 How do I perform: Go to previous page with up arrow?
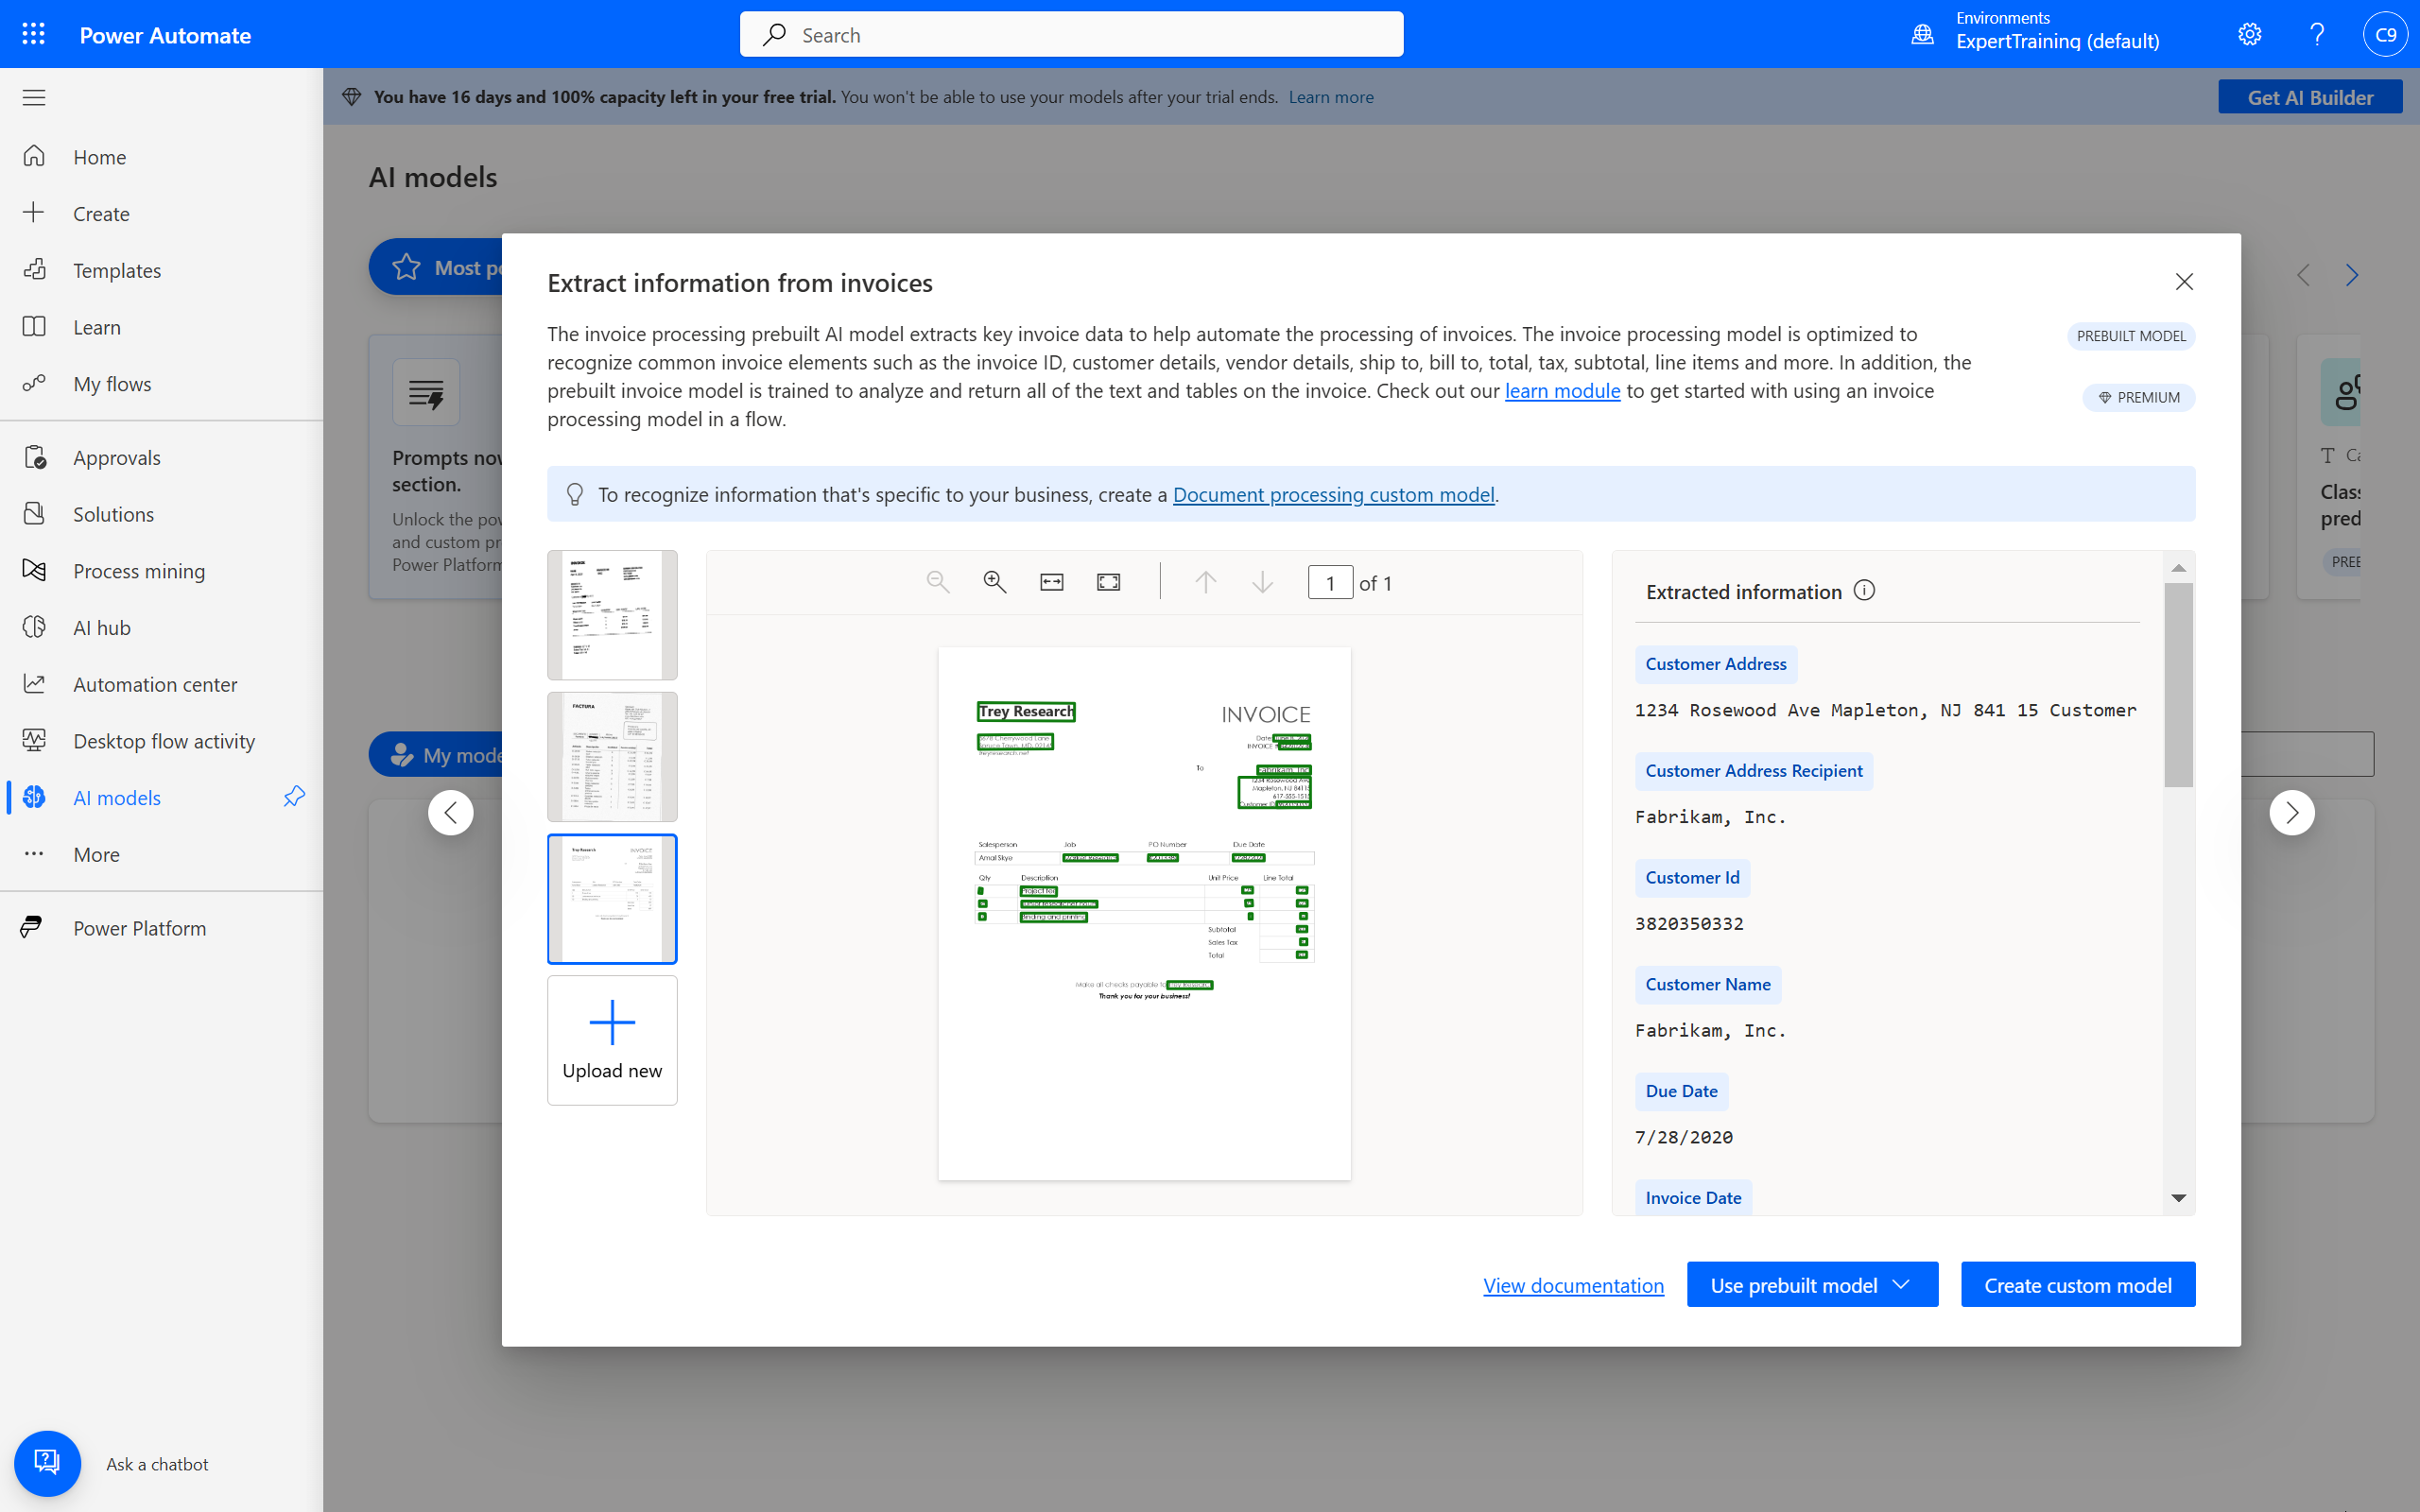tap(1206, 581)
